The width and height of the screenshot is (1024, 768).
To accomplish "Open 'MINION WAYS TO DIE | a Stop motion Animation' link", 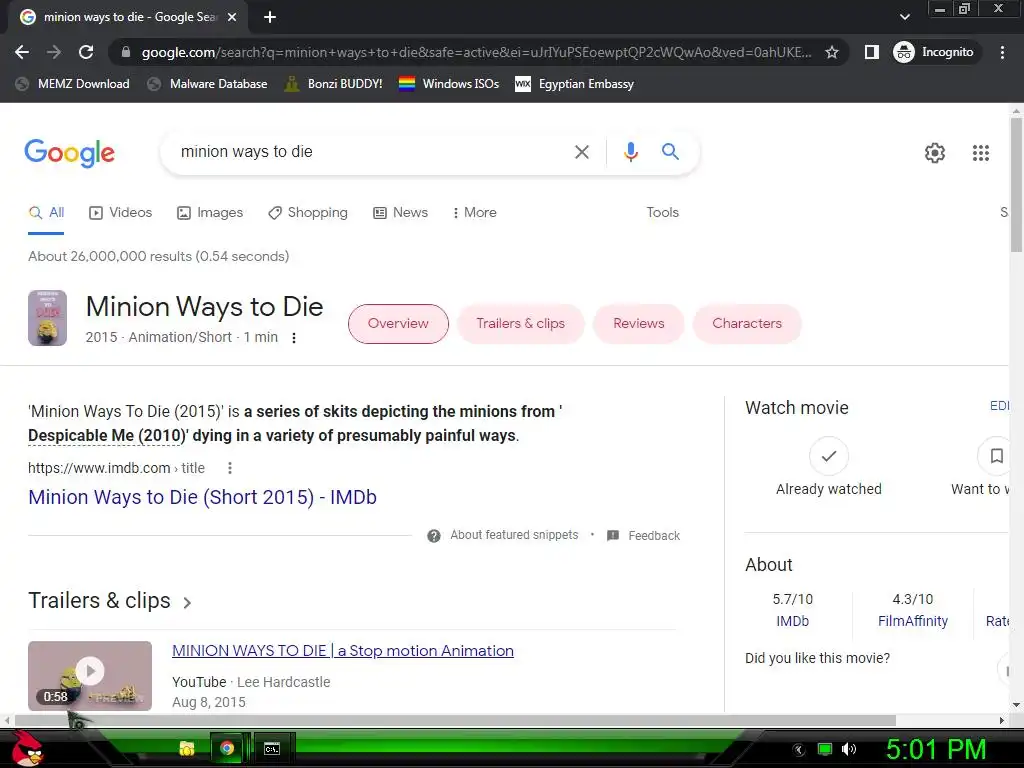I will click(343, 651).
